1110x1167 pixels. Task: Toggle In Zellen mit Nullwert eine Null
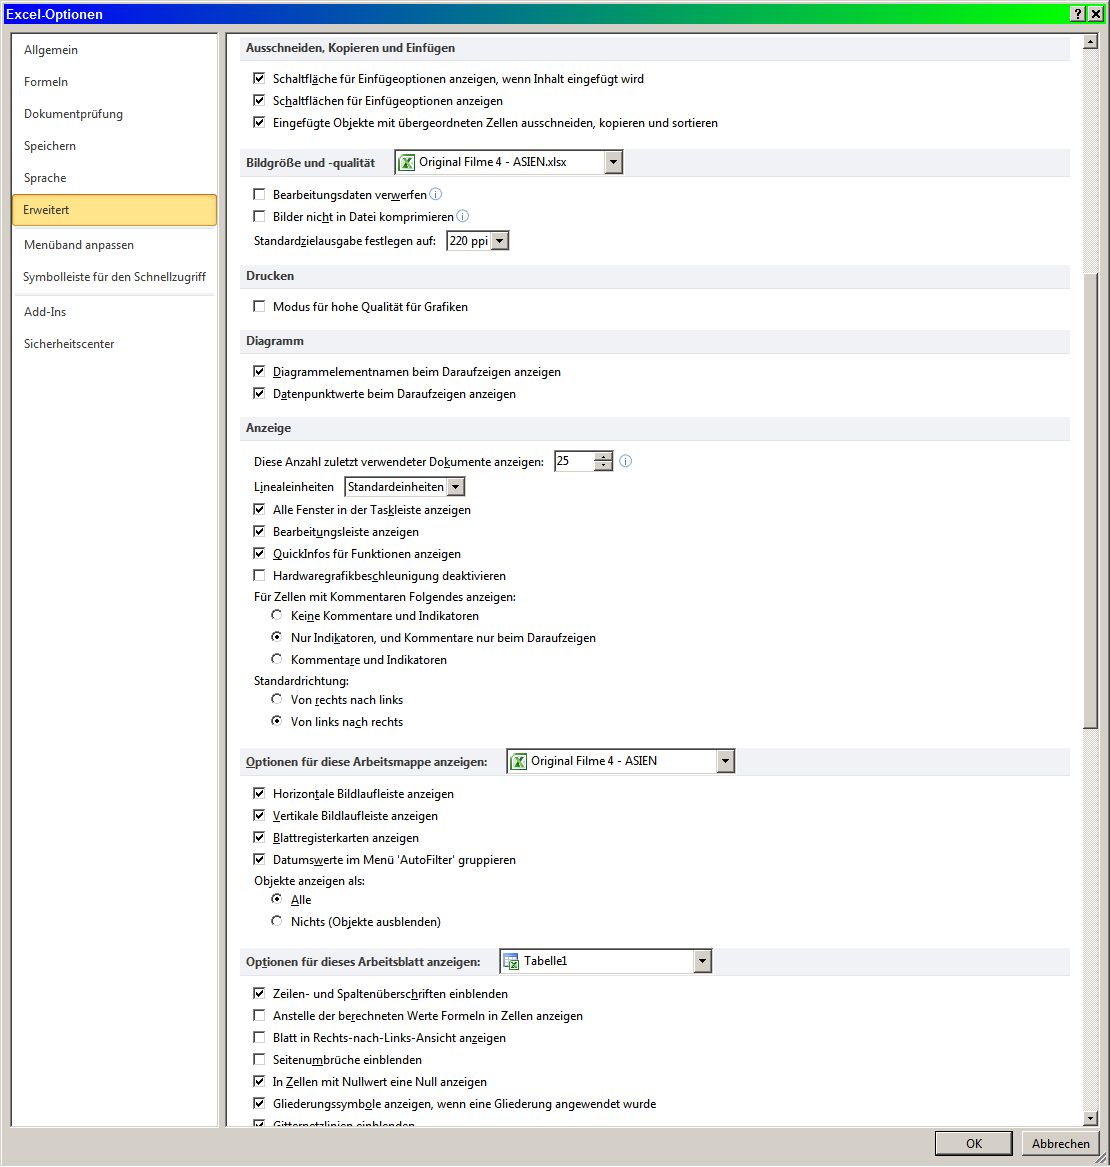pos(259,1081)
